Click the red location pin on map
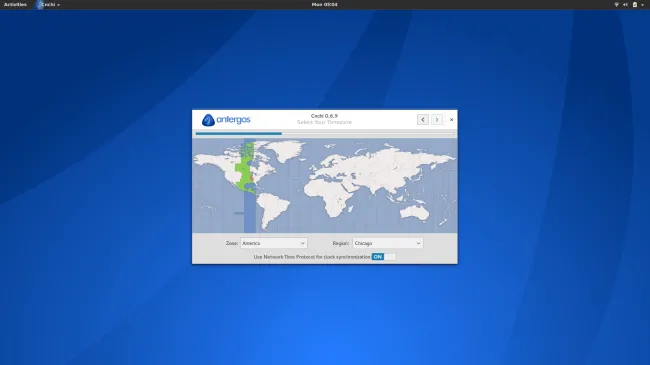 click(252, 178)
